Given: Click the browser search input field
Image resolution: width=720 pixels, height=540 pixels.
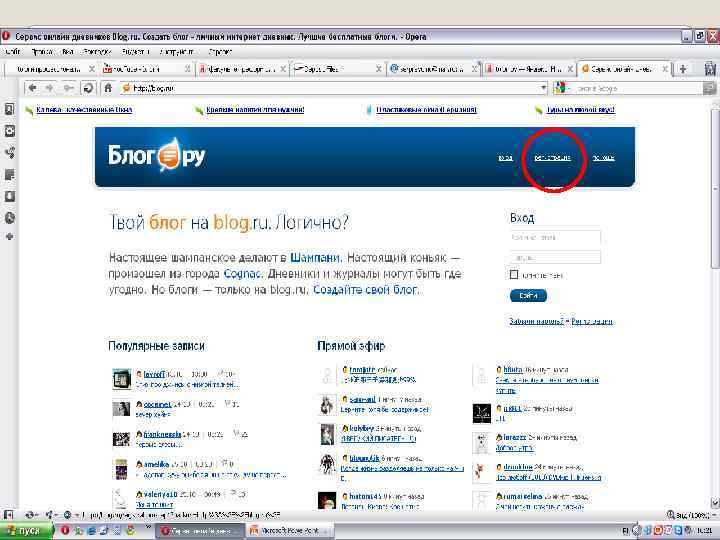Looking at the screenshot, I should pyautogui.click(x=637, y=88).
